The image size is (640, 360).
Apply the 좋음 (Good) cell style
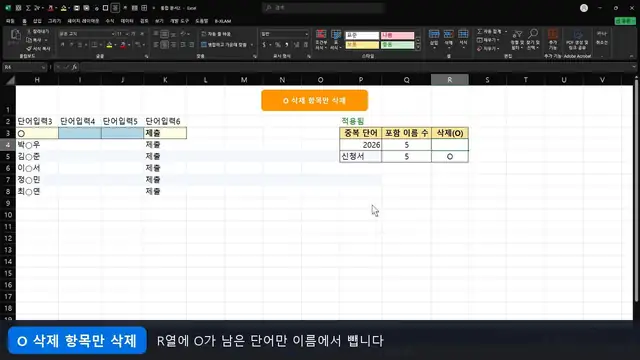397,44
